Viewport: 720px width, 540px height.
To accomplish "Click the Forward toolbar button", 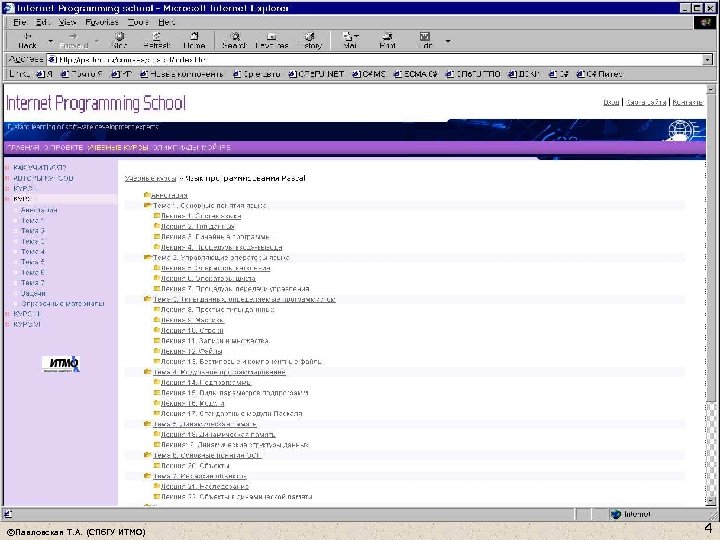I will pyautogui.click(x=73, y=40).
